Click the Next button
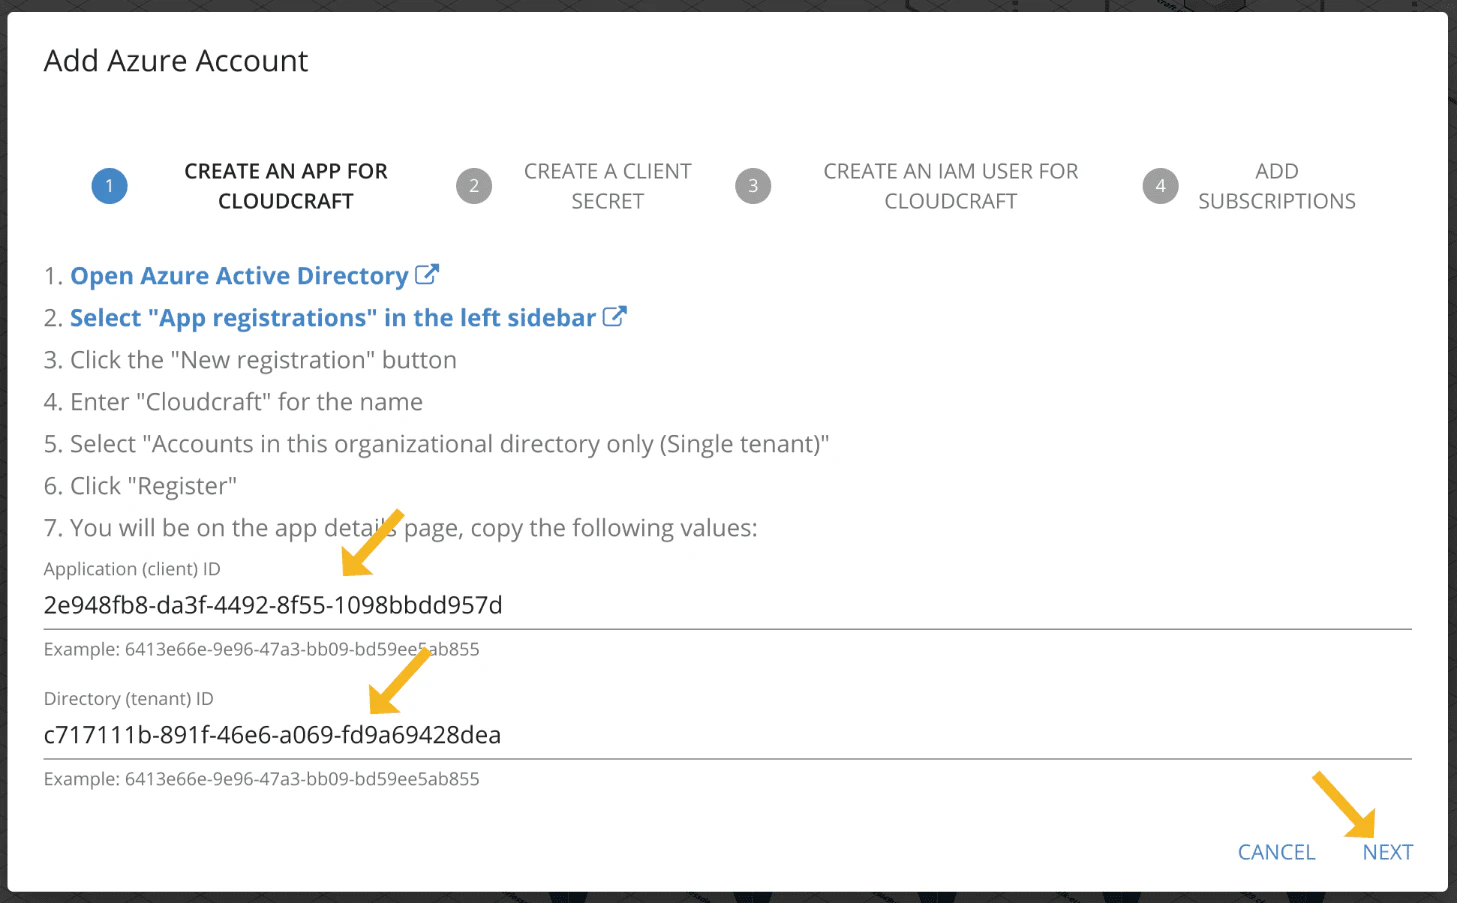Screen dimensions: 1457x903 [x=1388, y=853]
